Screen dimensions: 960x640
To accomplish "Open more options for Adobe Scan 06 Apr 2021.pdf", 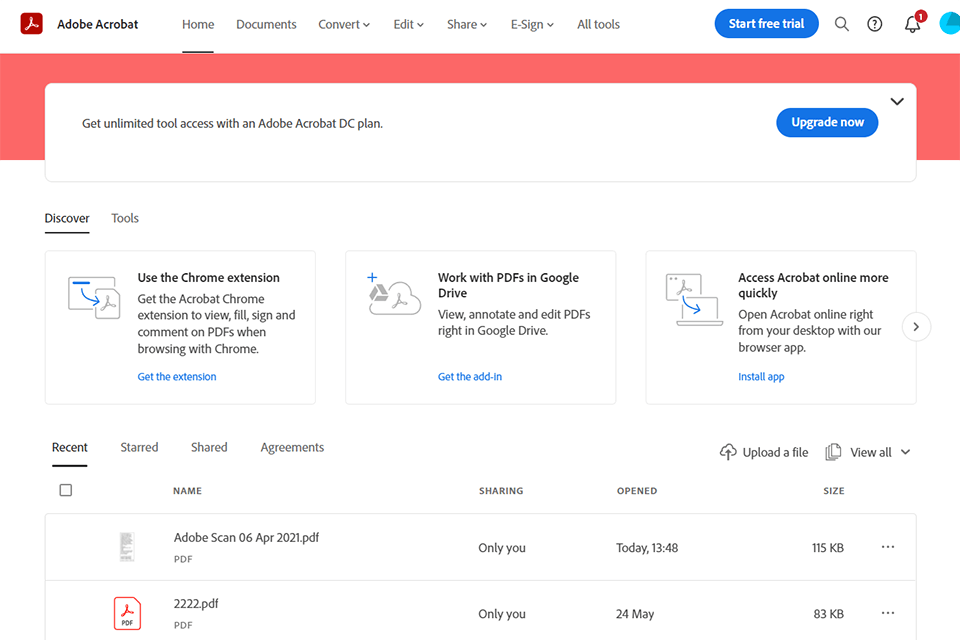I will [x=888, y=547].
